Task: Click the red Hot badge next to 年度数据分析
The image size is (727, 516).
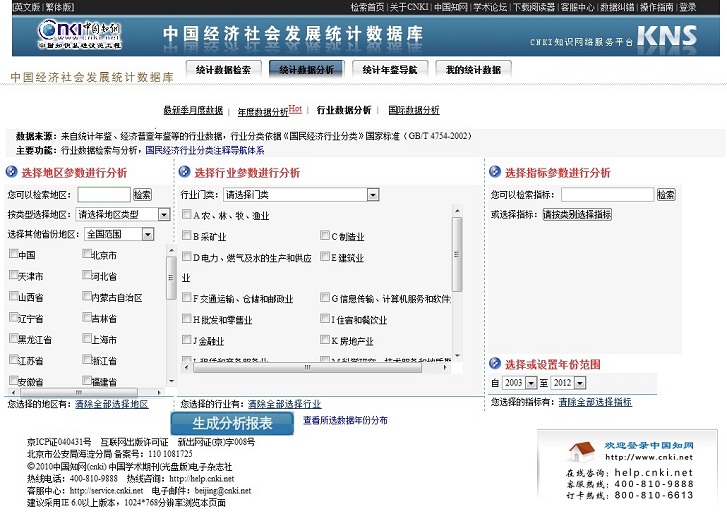Action: pyautogui.click(x=296, y=108)
